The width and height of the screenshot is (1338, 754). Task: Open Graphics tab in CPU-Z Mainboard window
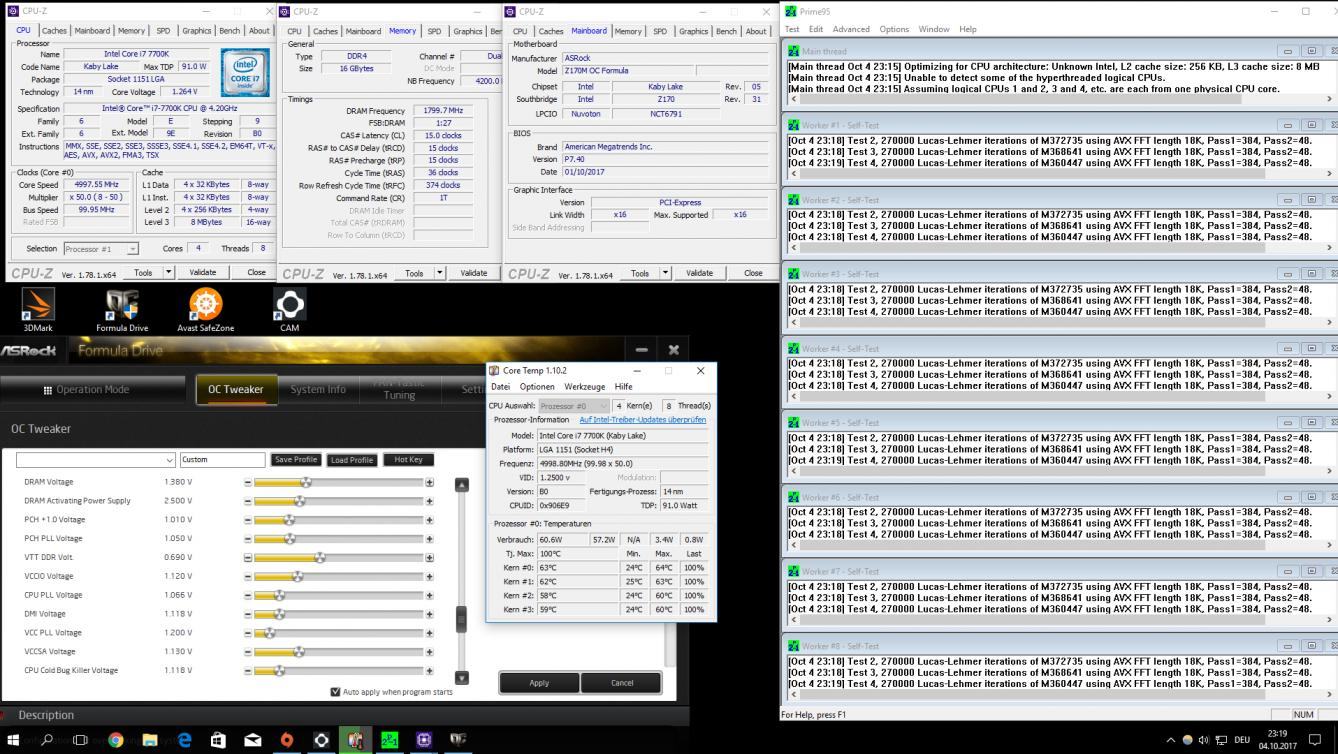(x=693, y=31)
